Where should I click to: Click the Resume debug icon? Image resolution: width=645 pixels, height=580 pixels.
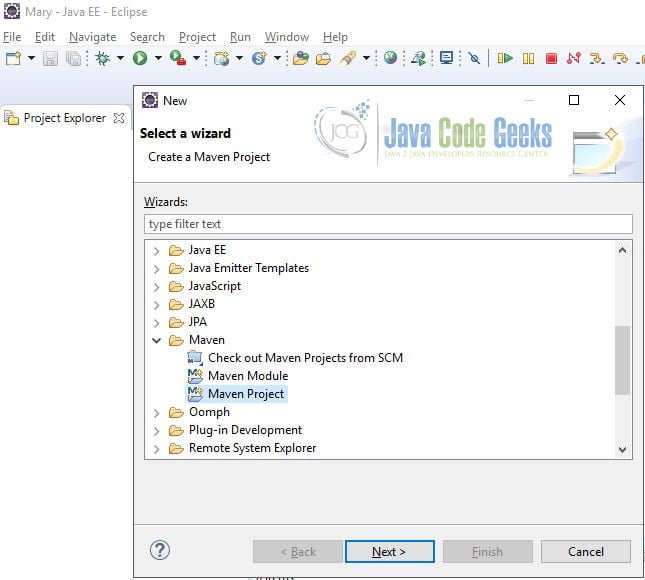(505, 58)
